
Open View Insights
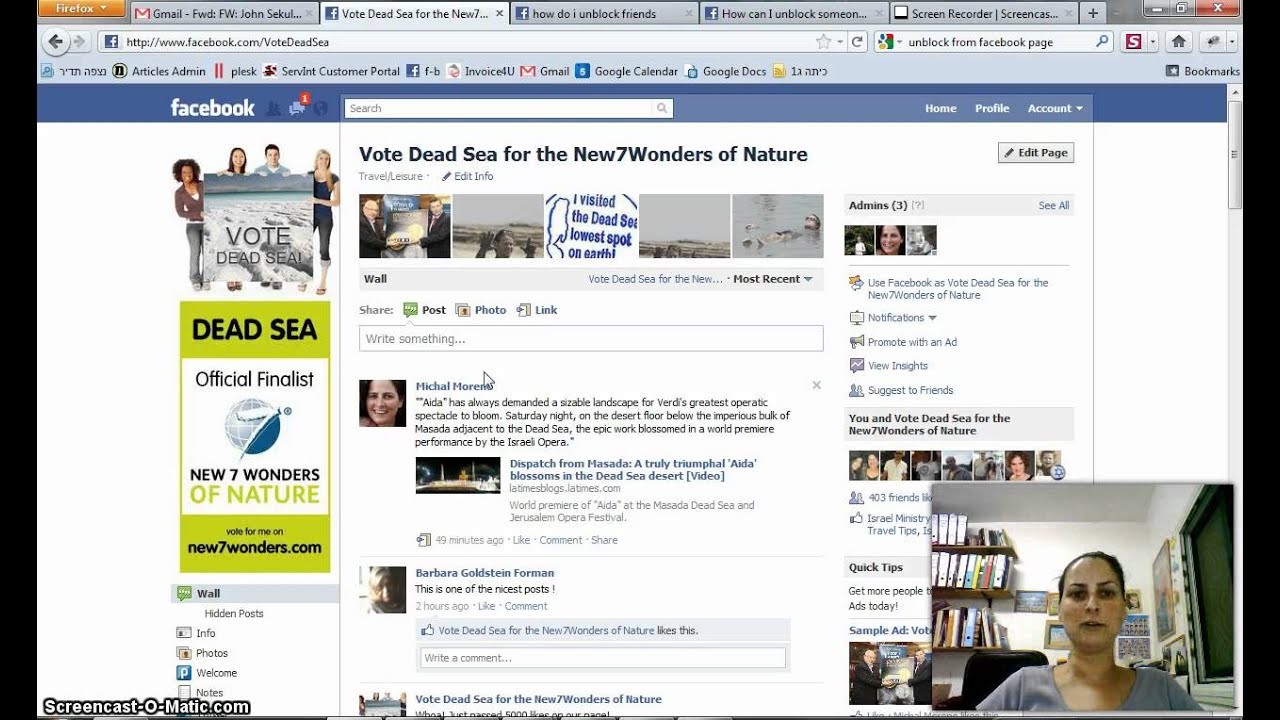(897, 366)
